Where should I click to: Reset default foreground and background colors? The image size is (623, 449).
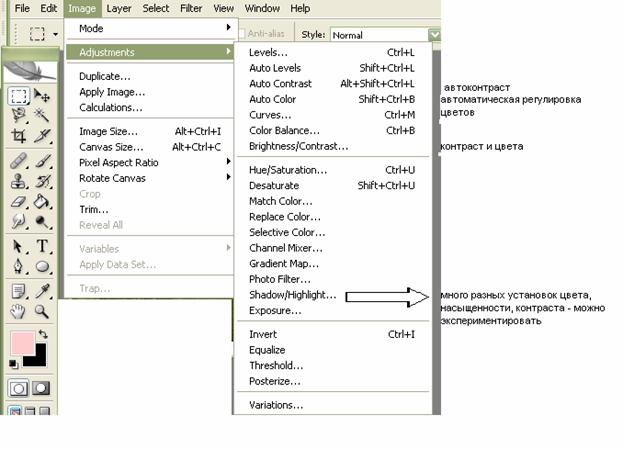coord(13,364)
